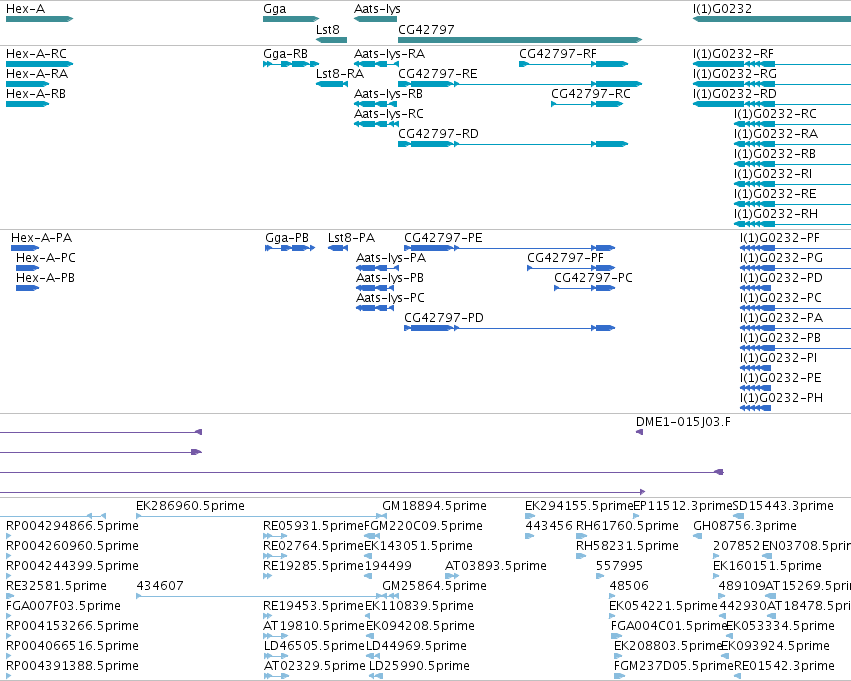This screenshot has width=851, height=681.
Task: Select transcript l(1)G0232-RD
Action: pos(772,104)
